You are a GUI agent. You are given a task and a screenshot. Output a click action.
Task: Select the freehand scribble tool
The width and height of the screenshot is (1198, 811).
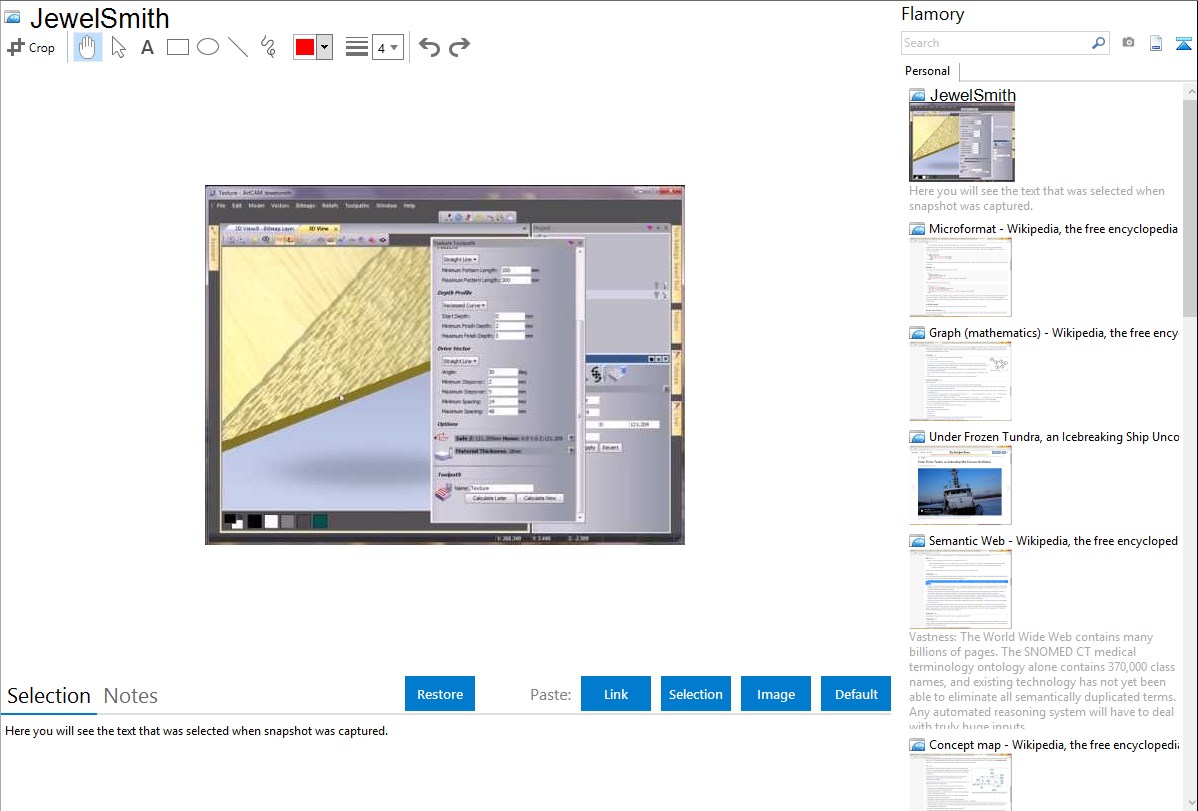click(268, 47)
